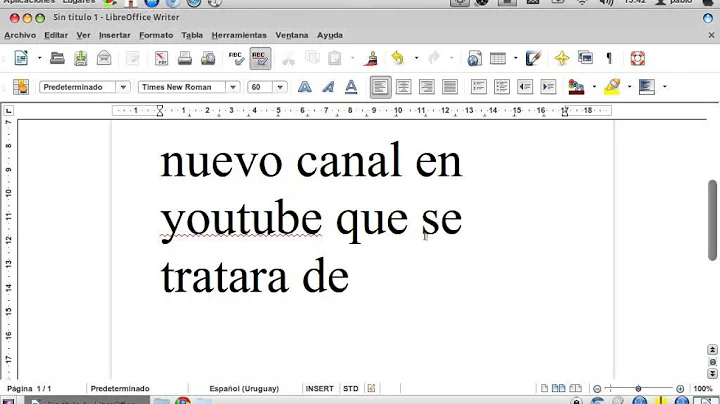Undo the last action

pyautogui.click(x=398, y=58)
